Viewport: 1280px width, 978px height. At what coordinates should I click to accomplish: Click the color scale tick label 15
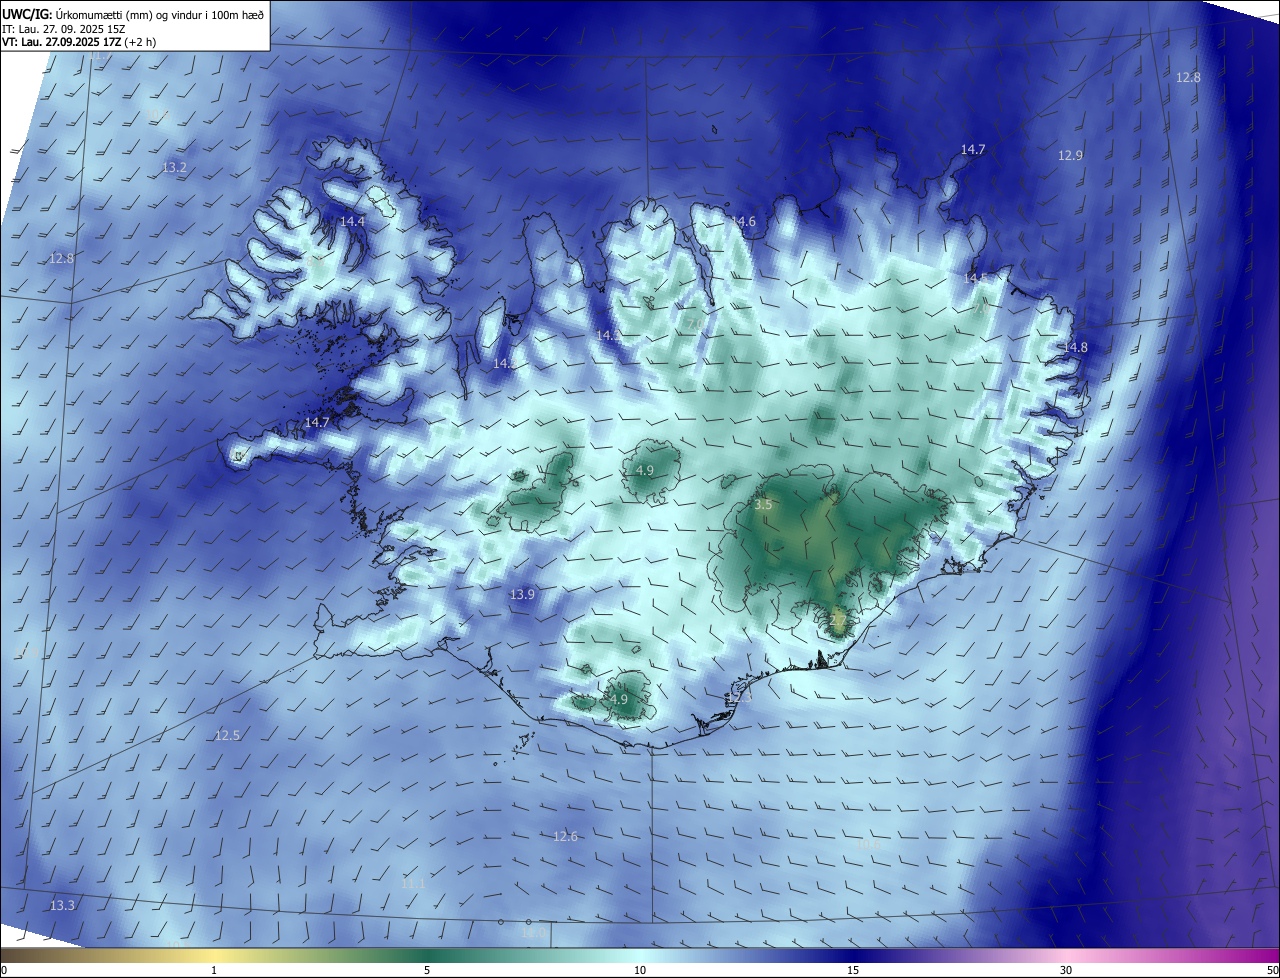(x=853, y=970)
